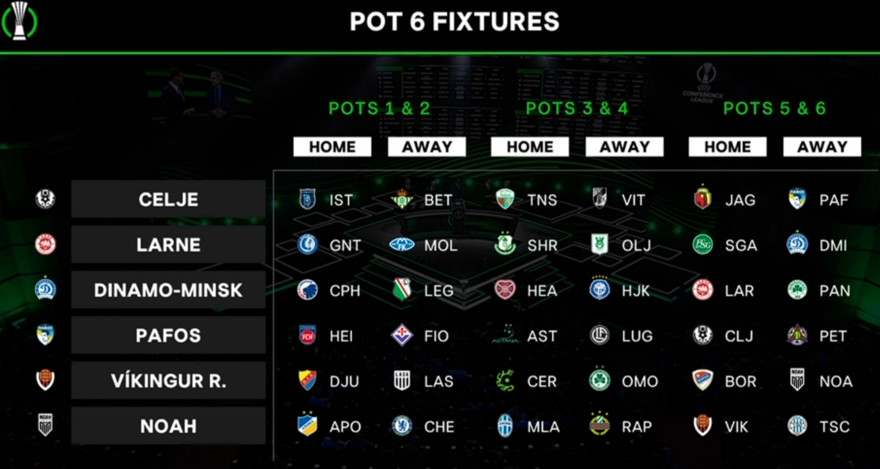This screenshot has width=880, height=469.
Task: Select the Larne crest next to LARNE label
Action: coord(45,245)
